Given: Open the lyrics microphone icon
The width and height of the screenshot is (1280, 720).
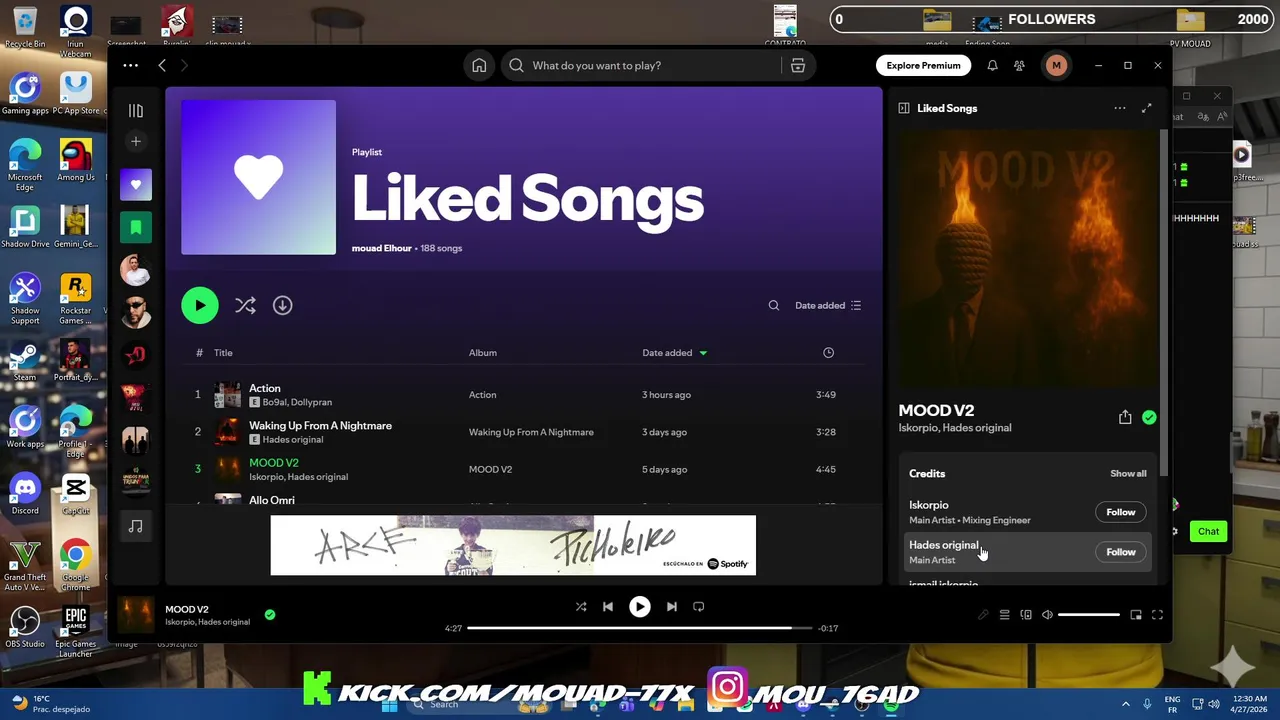Looking at the screenshot, I should point(982,615).
